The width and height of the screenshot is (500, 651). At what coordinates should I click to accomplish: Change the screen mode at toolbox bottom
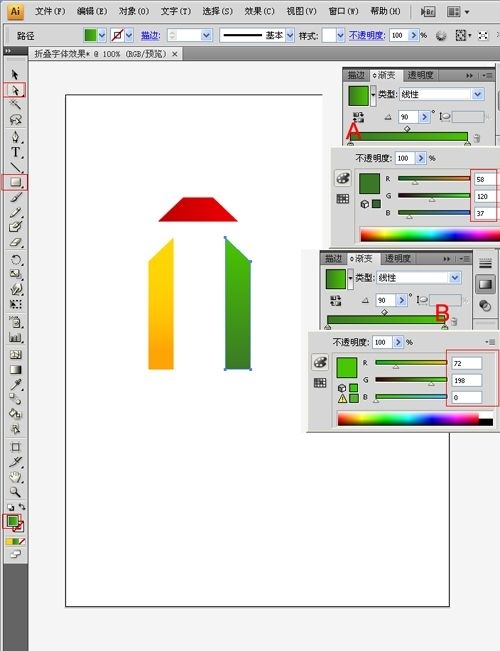(x=15, y=554)
